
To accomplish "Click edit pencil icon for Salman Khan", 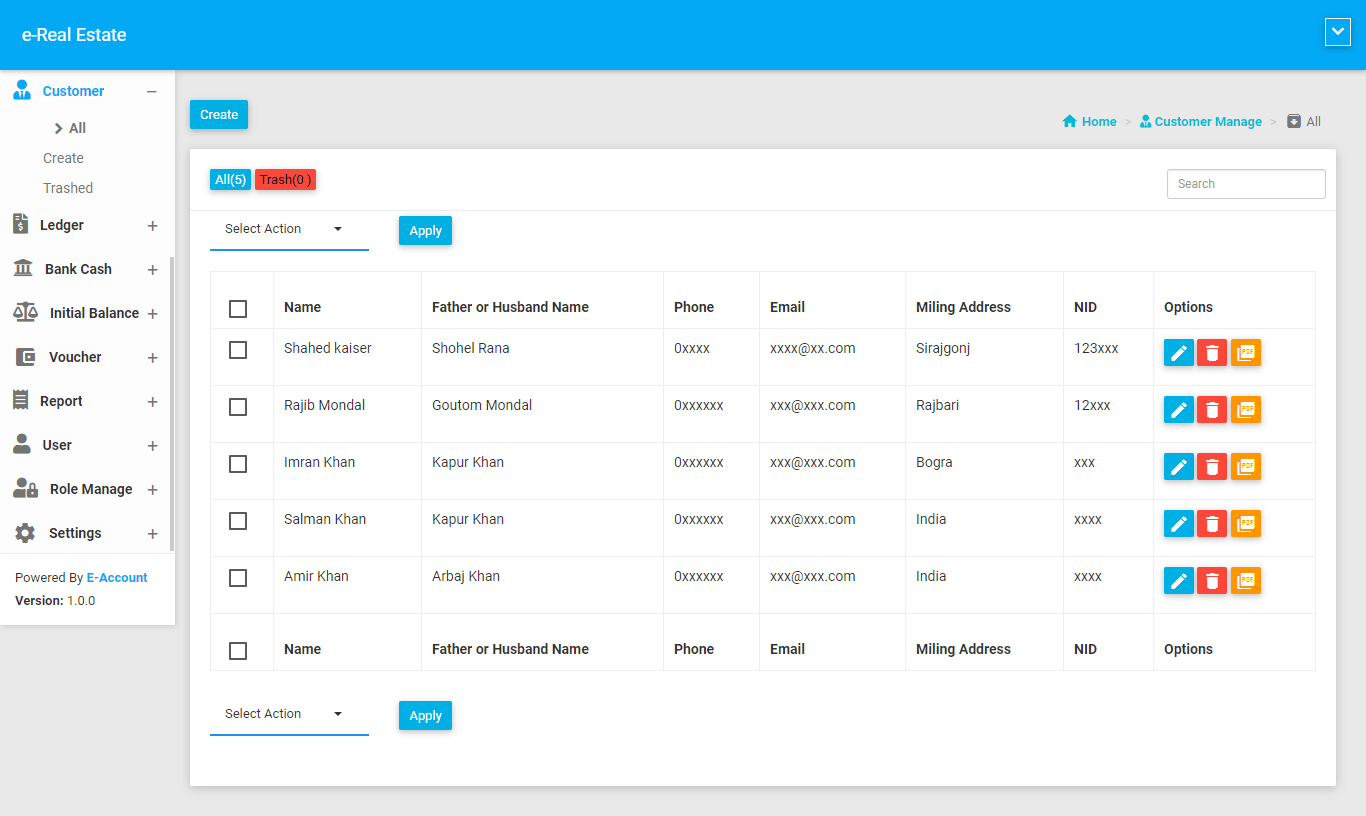I will 1178,524.
